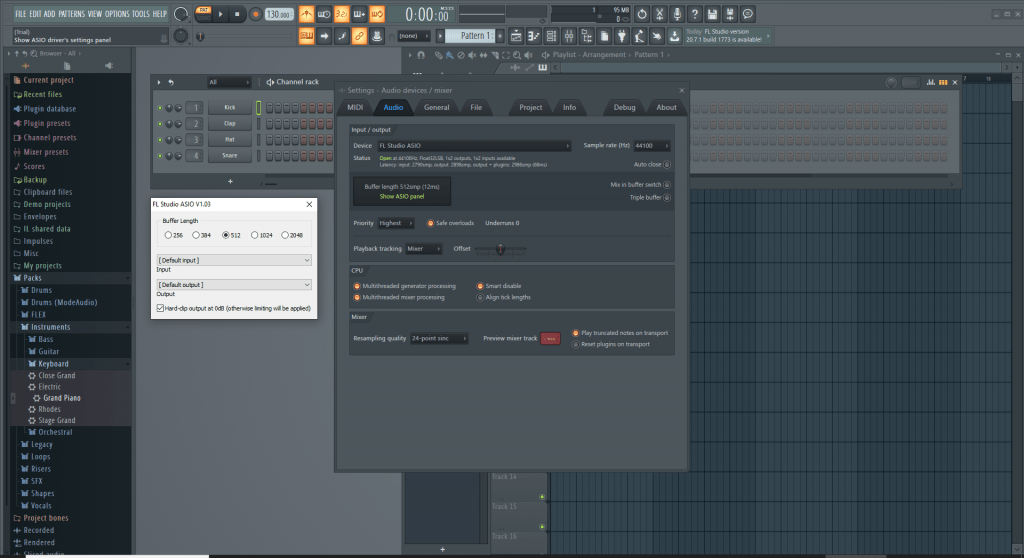The width and height of the screenshot is (1024, 558).
Task: Open the project picker pages icon
Action: click(604, 37)
